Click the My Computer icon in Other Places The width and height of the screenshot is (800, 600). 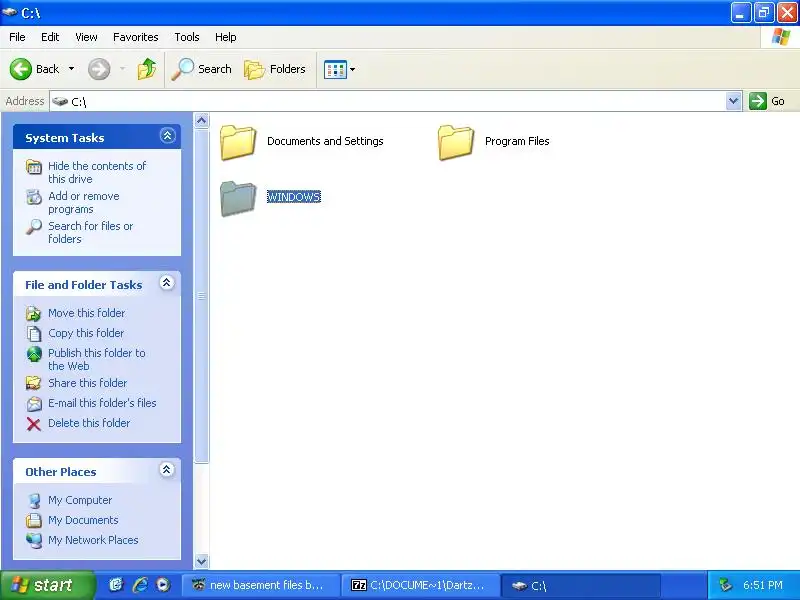click(x=34, y=501)
